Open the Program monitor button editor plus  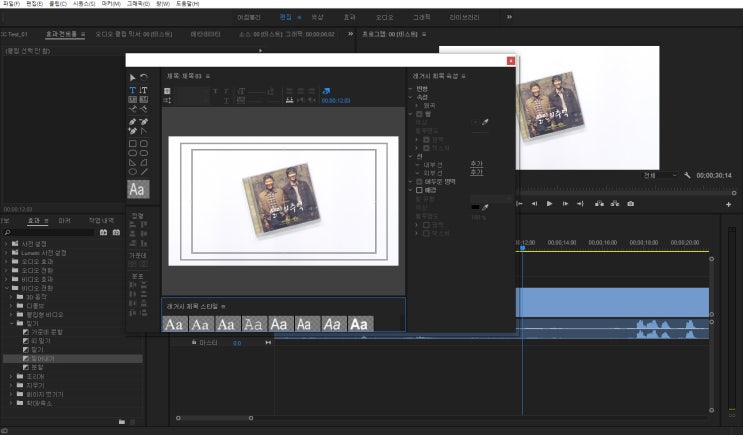pos(728,204)
